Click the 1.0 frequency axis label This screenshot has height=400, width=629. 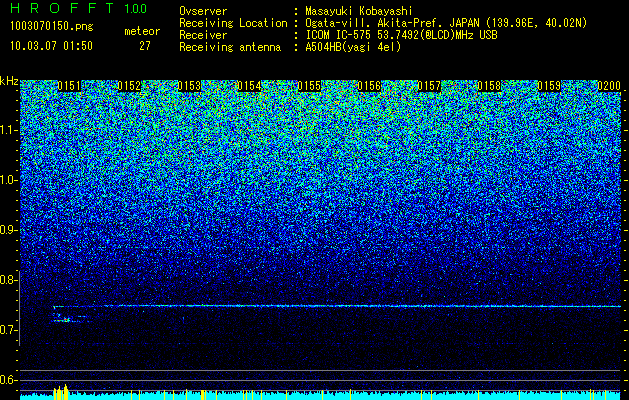coord(9,180)
